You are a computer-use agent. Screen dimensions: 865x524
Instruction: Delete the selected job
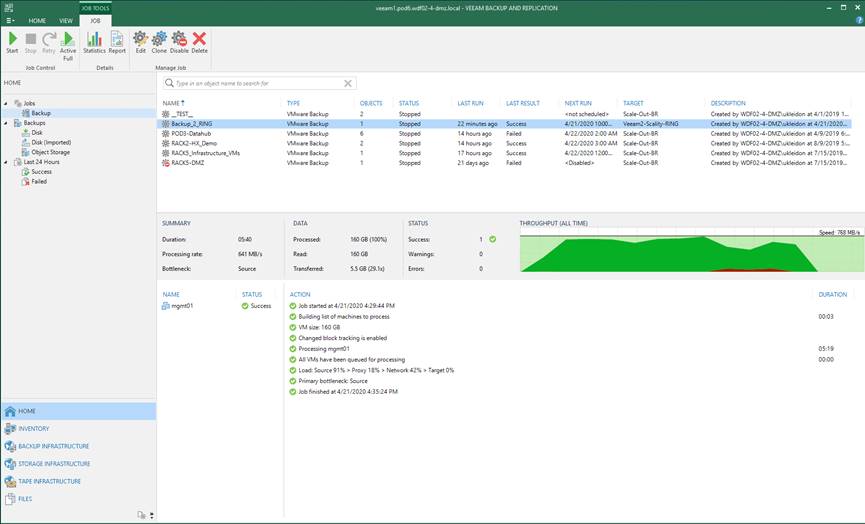(200, 42)
